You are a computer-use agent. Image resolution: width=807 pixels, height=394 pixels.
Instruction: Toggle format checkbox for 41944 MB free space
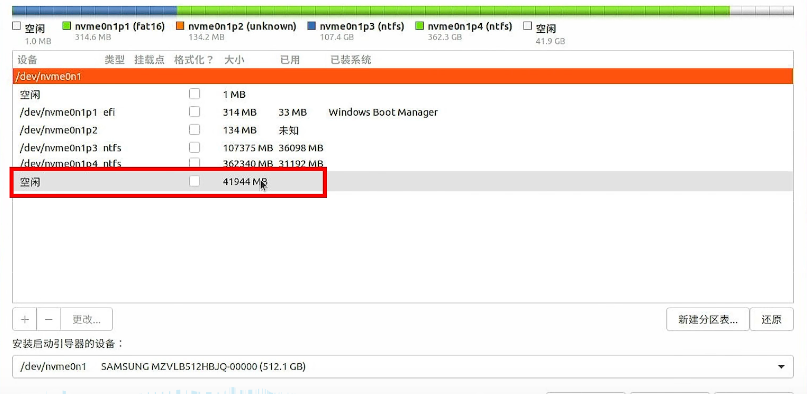[x=194, y=181]
